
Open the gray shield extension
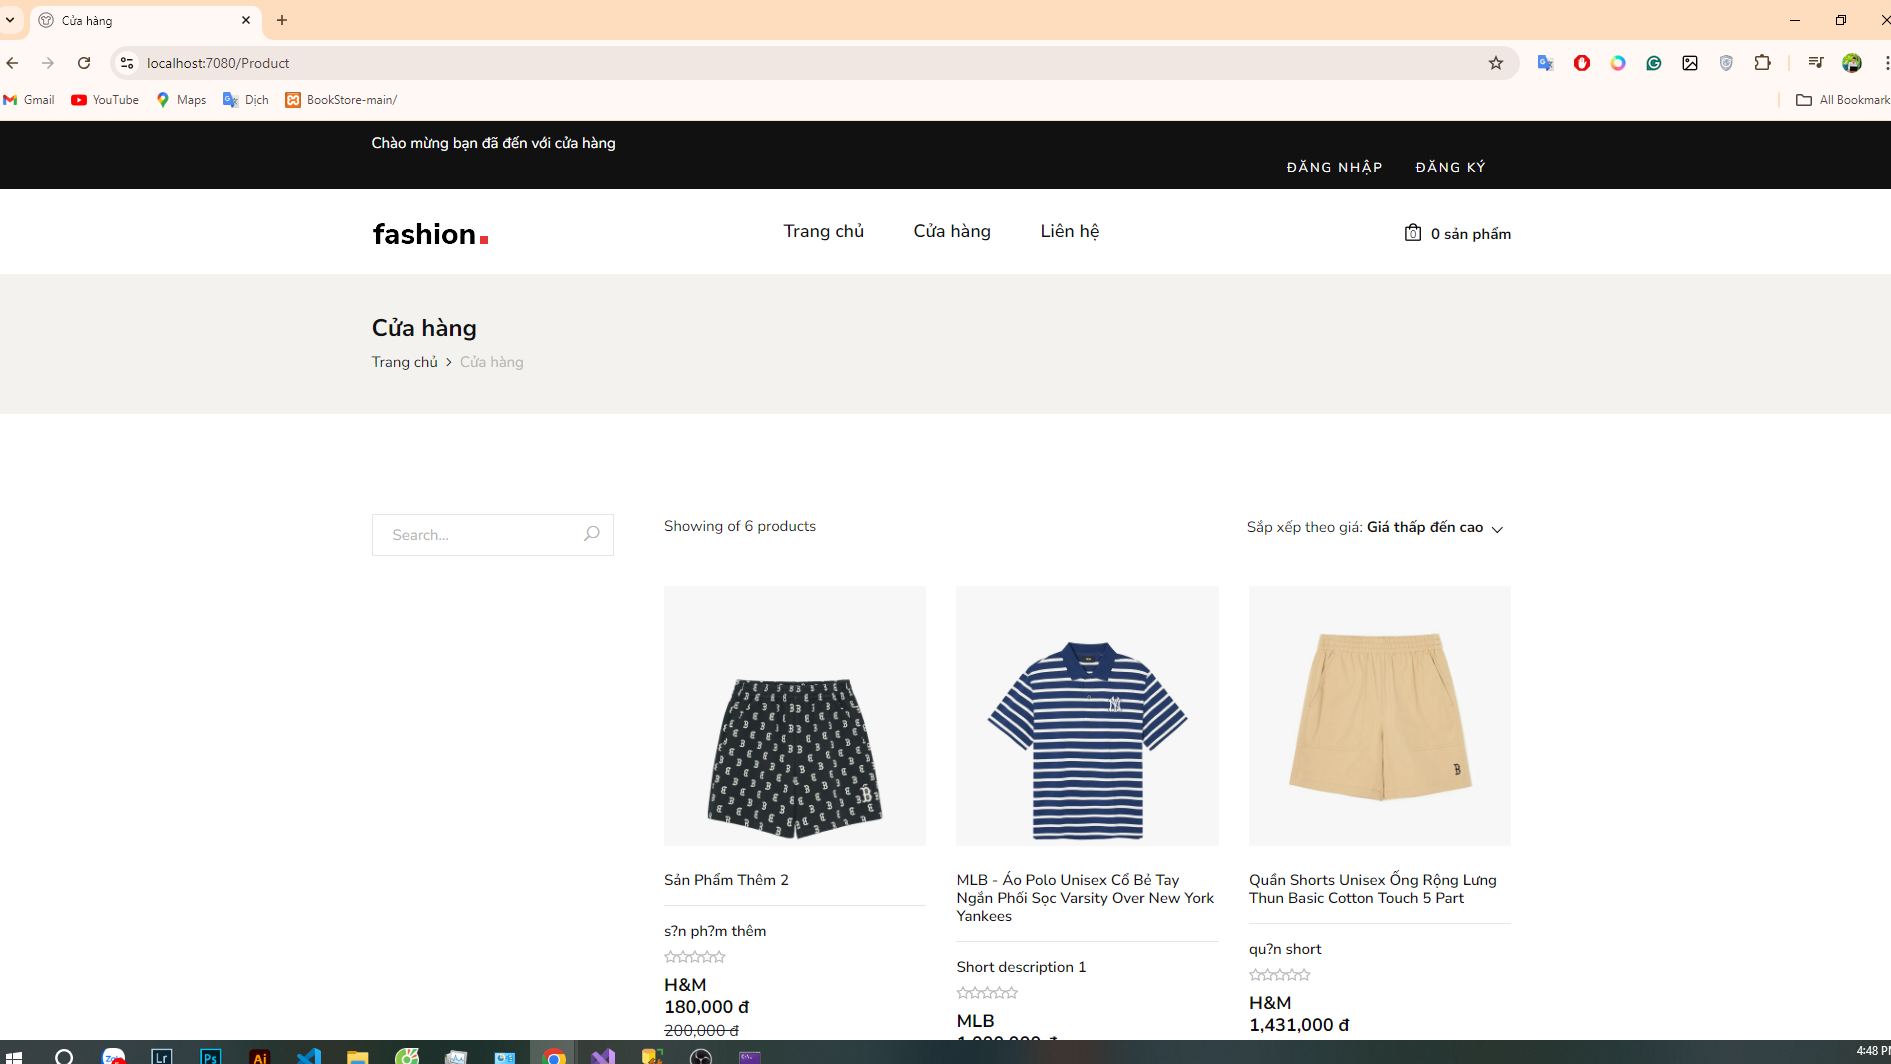[1726, 63]
